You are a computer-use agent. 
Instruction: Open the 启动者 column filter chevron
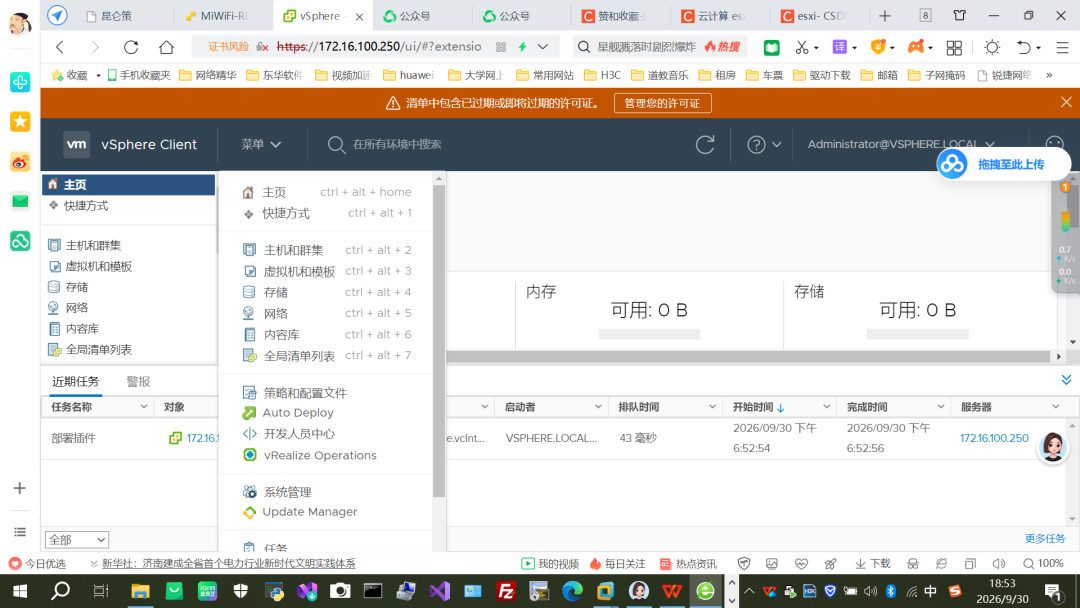tap(598, 407)
